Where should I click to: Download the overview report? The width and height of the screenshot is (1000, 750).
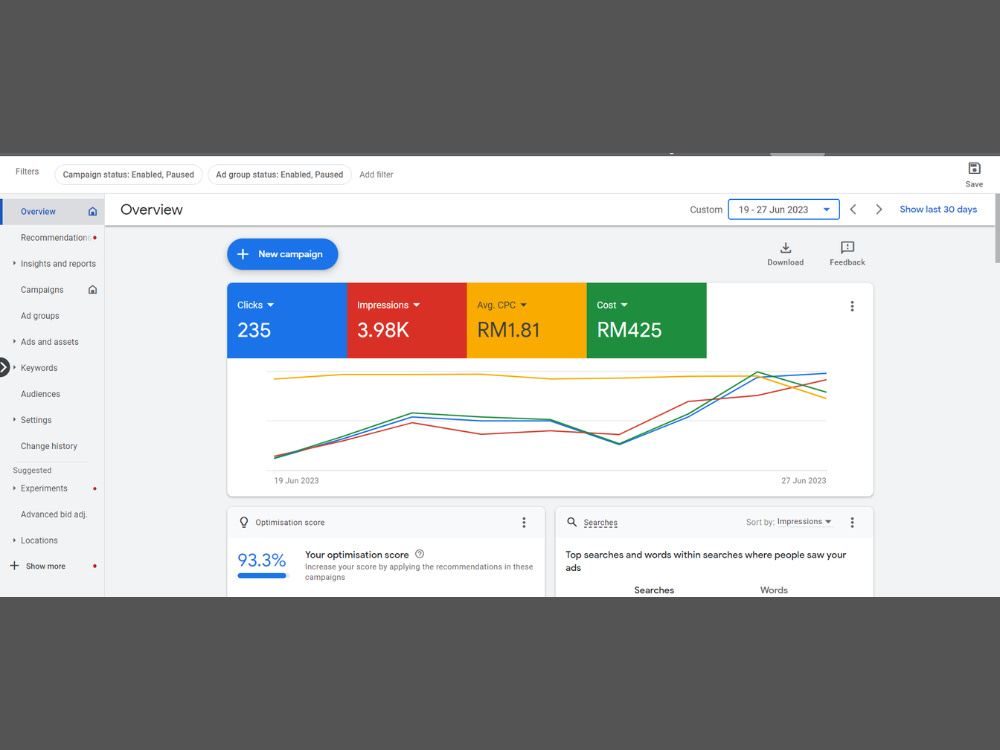click(x=785, y=253)
